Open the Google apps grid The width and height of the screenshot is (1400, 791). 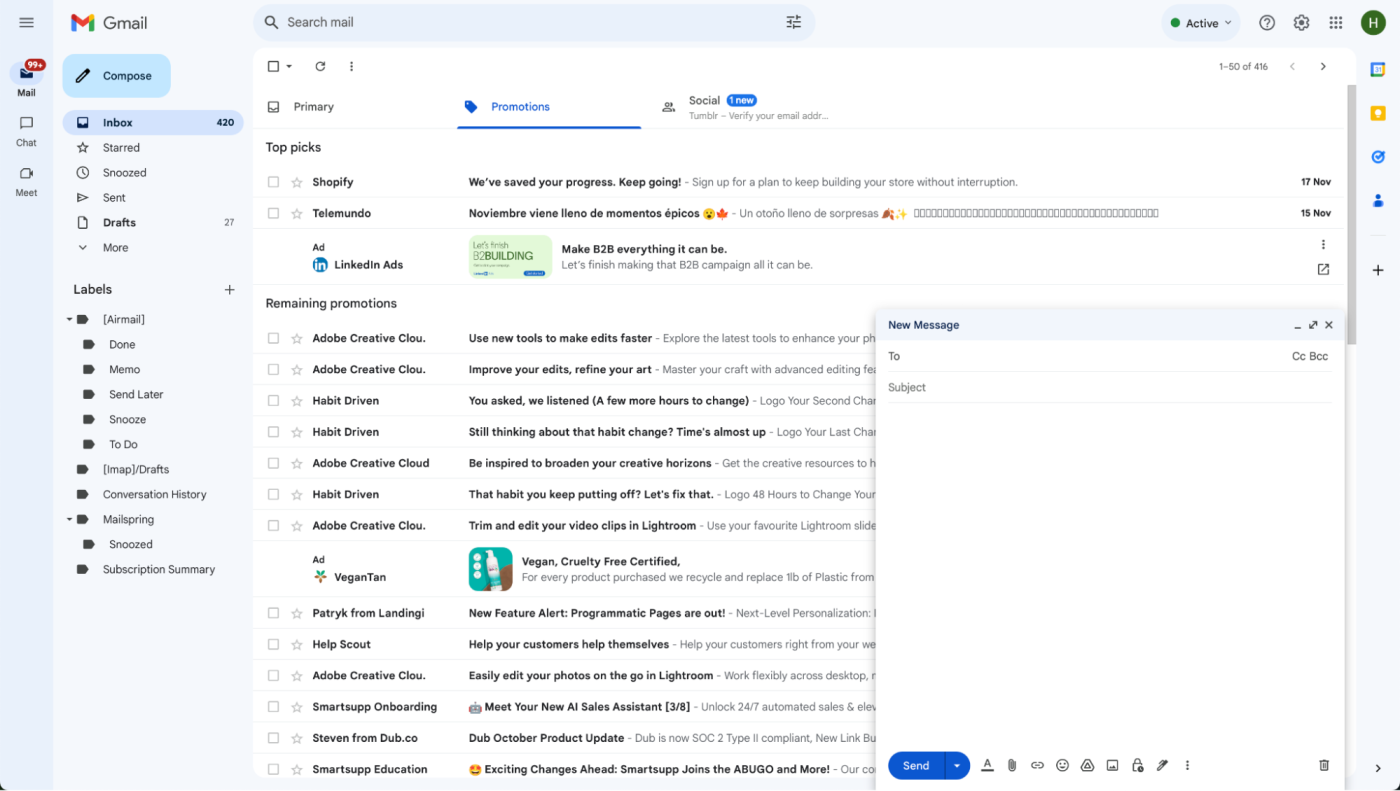(x=1336, y=23)
